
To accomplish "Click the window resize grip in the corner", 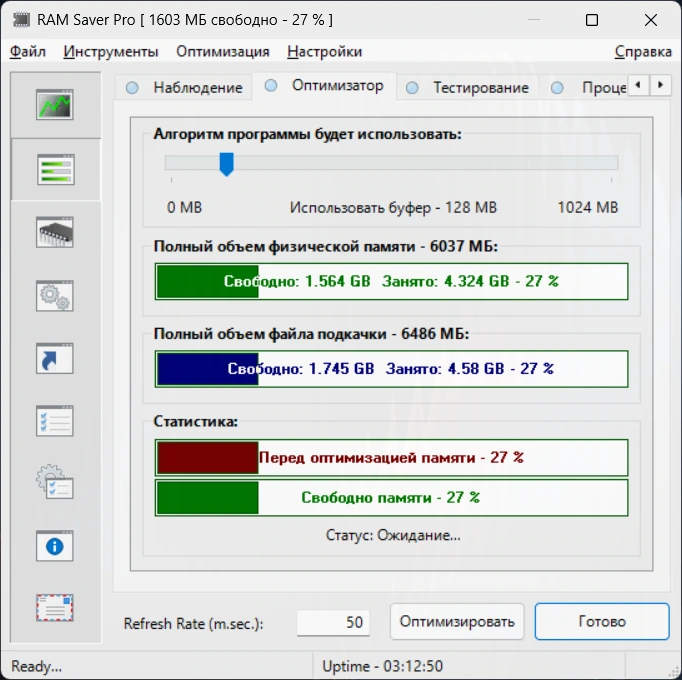I will (672, 670).
